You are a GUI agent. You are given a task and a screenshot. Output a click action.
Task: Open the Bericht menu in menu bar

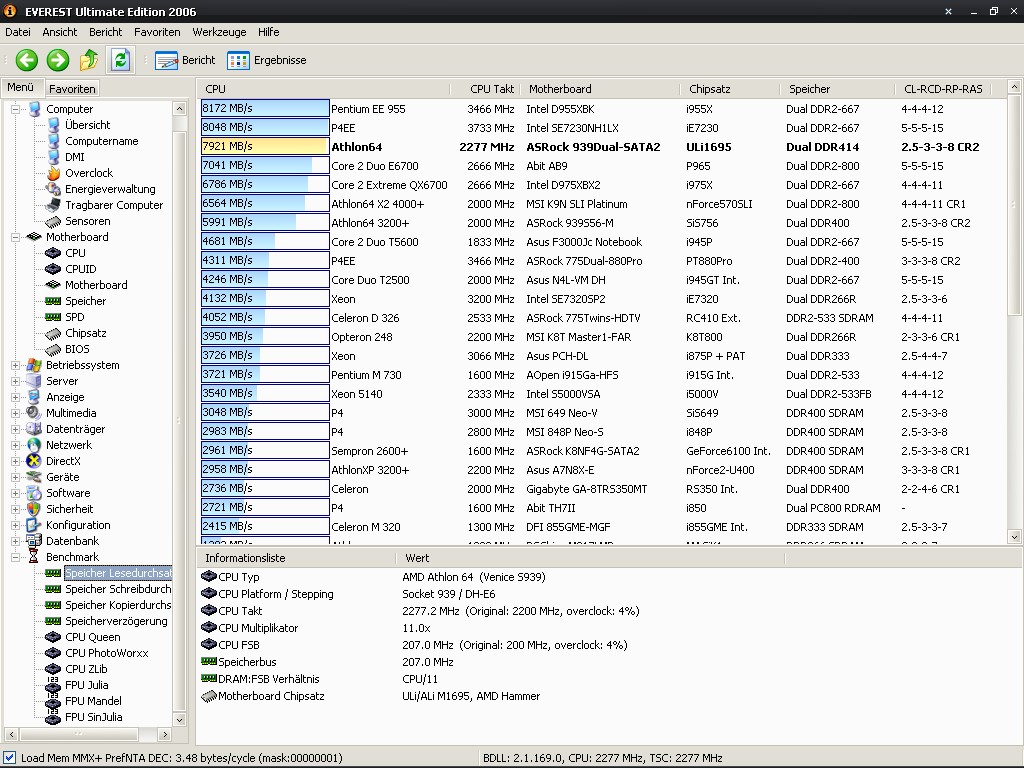105,32
